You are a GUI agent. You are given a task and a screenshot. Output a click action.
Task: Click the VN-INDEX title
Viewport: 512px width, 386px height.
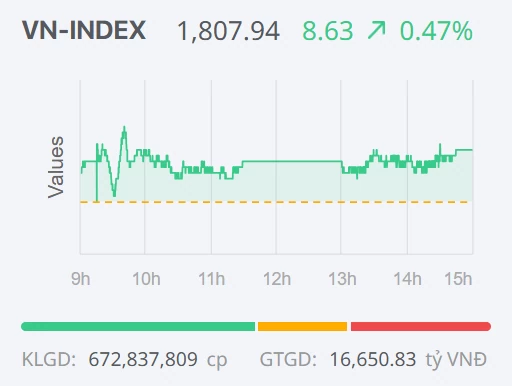[84, 30]
